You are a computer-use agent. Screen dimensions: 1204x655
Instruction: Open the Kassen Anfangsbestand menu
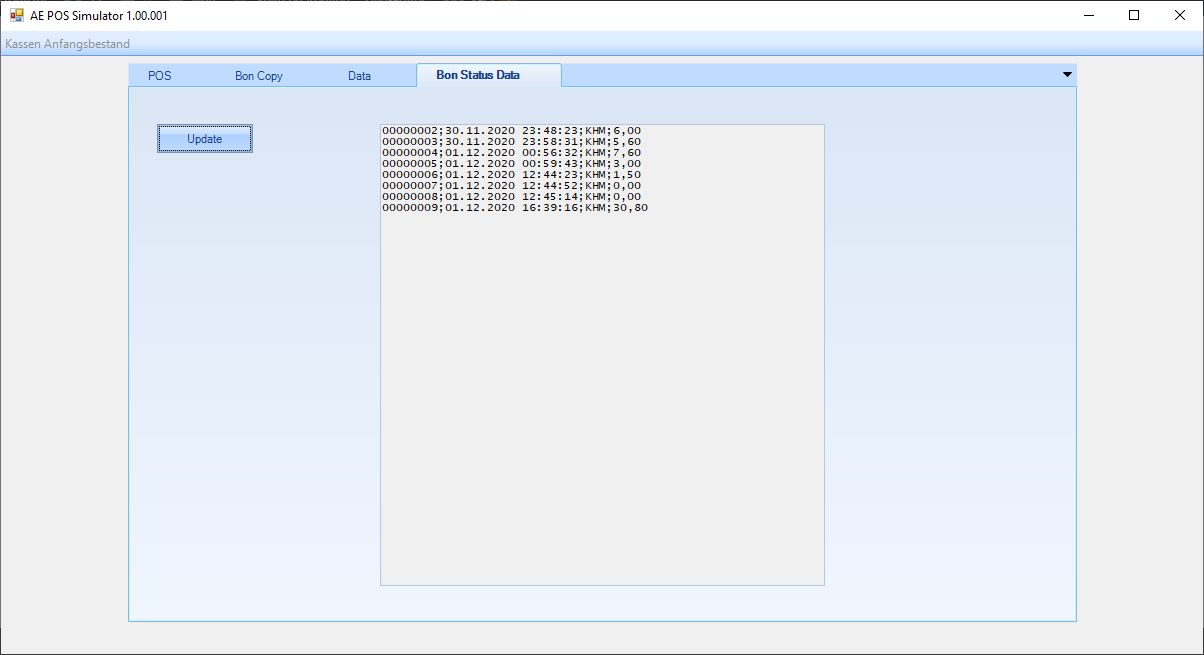(x=67, y=44)
